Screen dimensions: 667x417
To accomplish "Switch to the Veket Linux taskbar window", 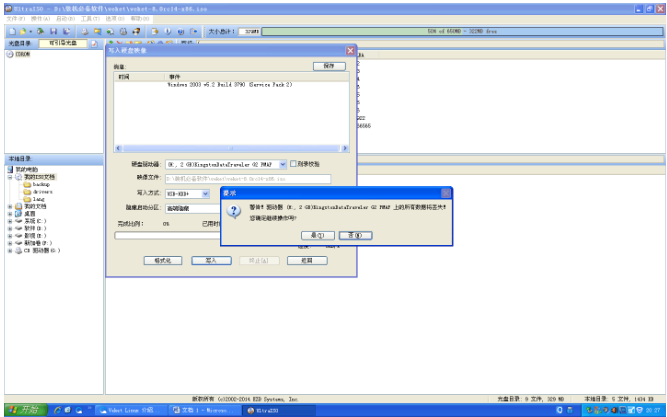I will [x=131, y=410].
